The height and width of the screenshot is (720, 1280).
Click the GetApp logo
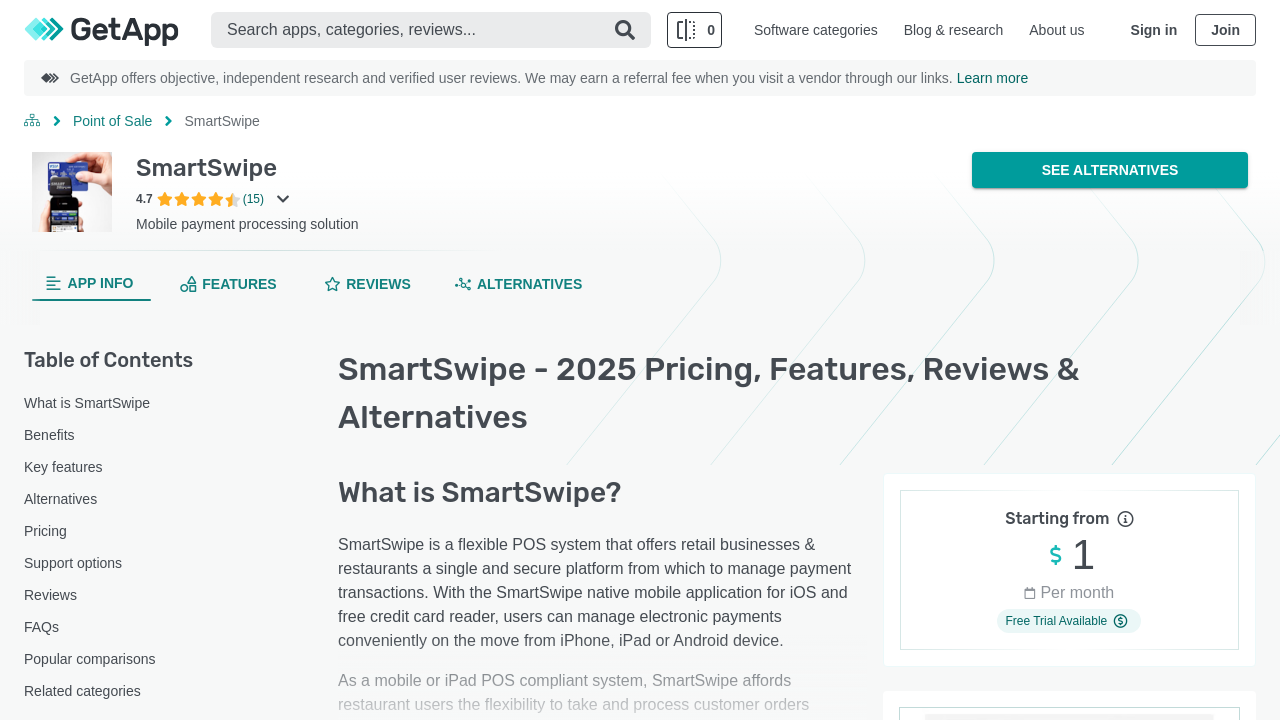point(101,30)
